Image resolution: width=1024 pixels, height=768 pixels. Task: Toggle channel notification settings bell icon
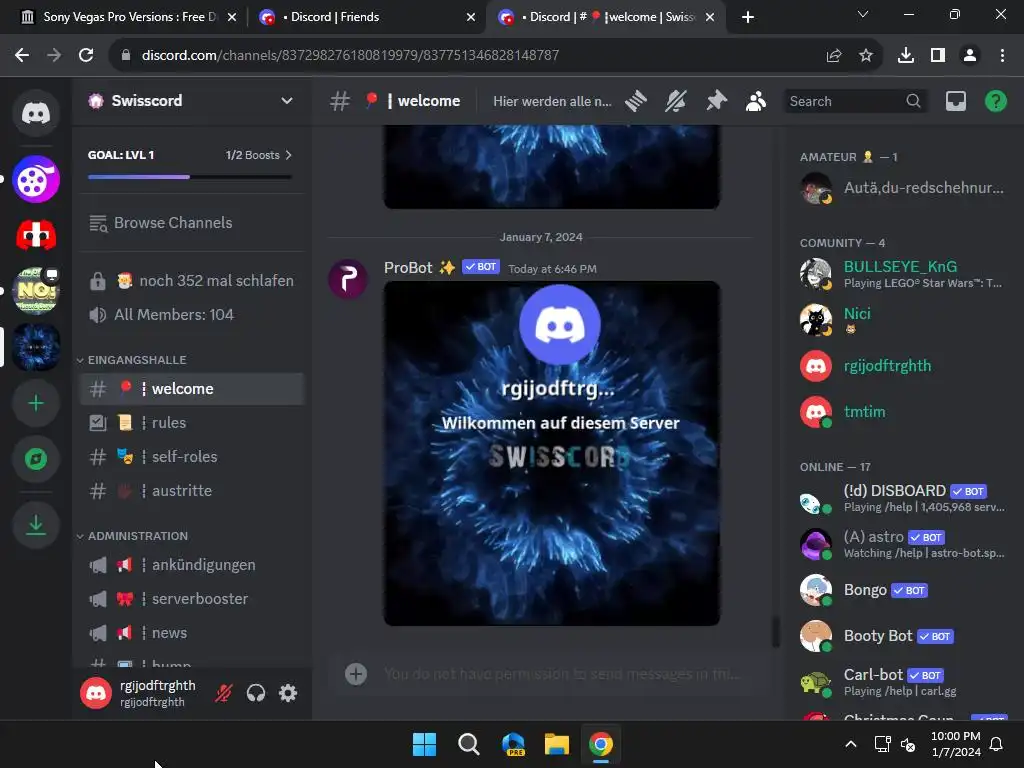coord(676,101)
